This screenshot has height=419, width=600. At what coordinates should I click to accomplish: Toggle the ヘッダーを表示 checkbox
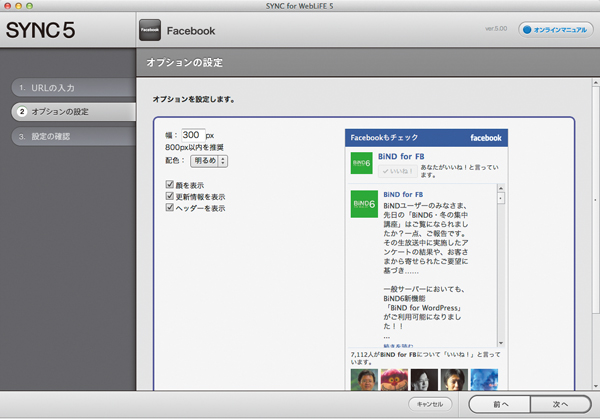click(x=170, y=207)
